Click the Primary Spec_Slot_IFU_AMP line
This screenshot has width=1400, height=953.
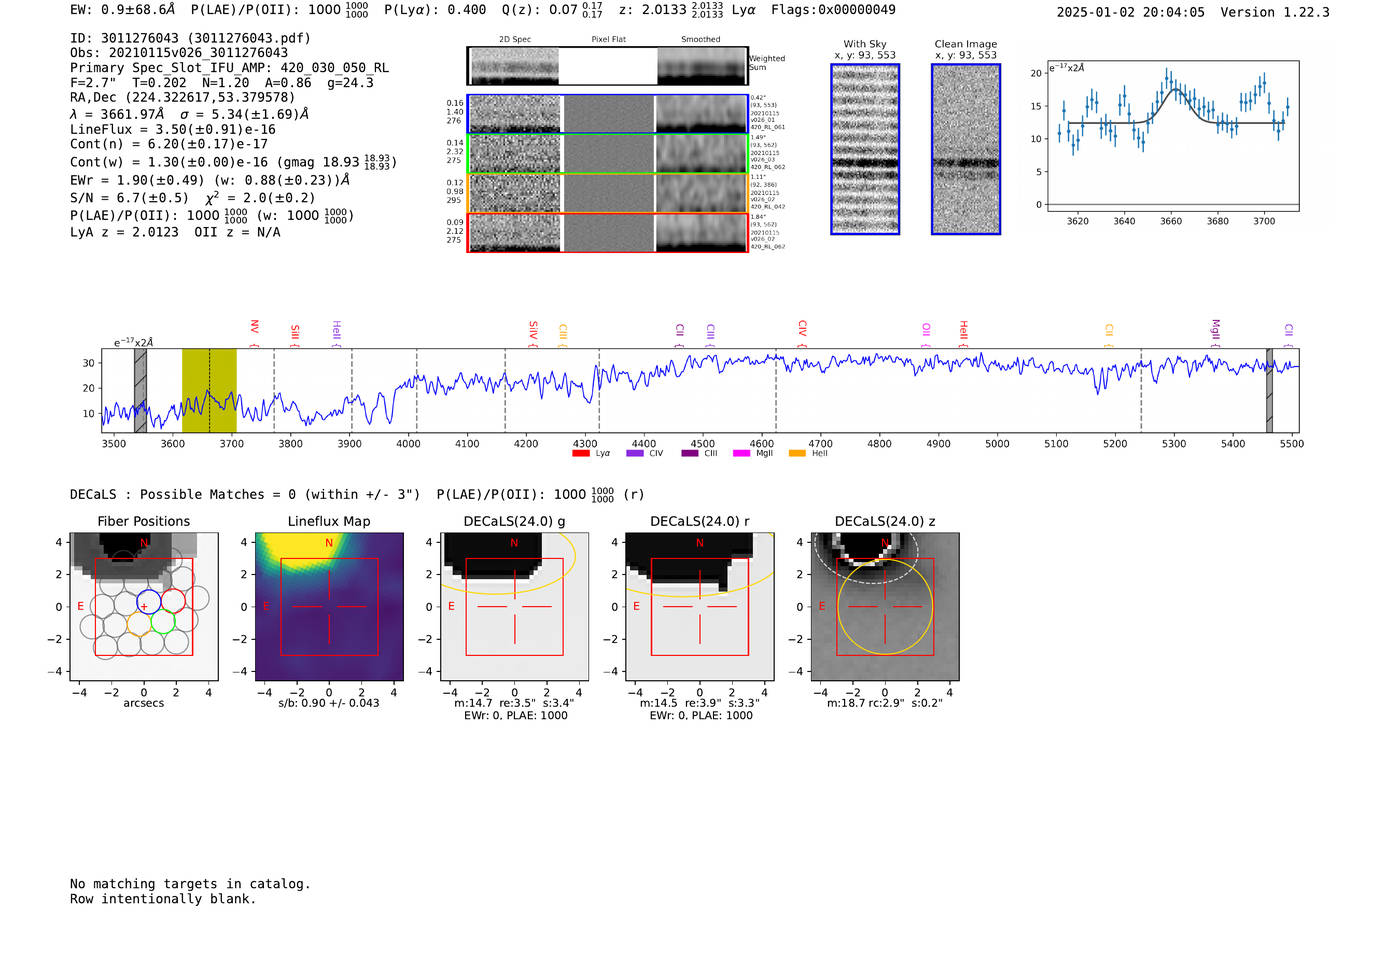pos(230,68)
